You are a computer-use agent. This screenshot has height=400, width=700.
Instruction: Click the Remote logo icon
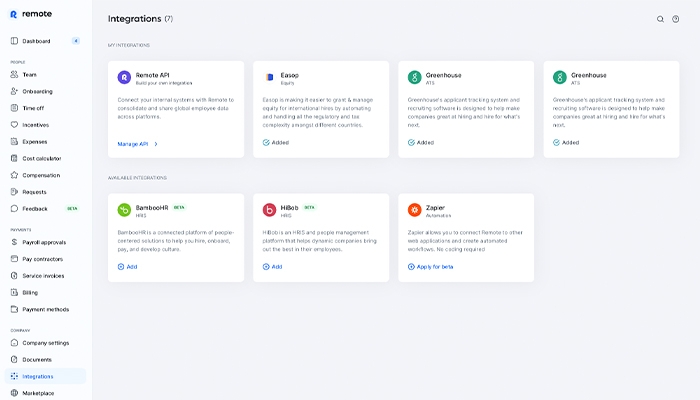tap(13, 14)
